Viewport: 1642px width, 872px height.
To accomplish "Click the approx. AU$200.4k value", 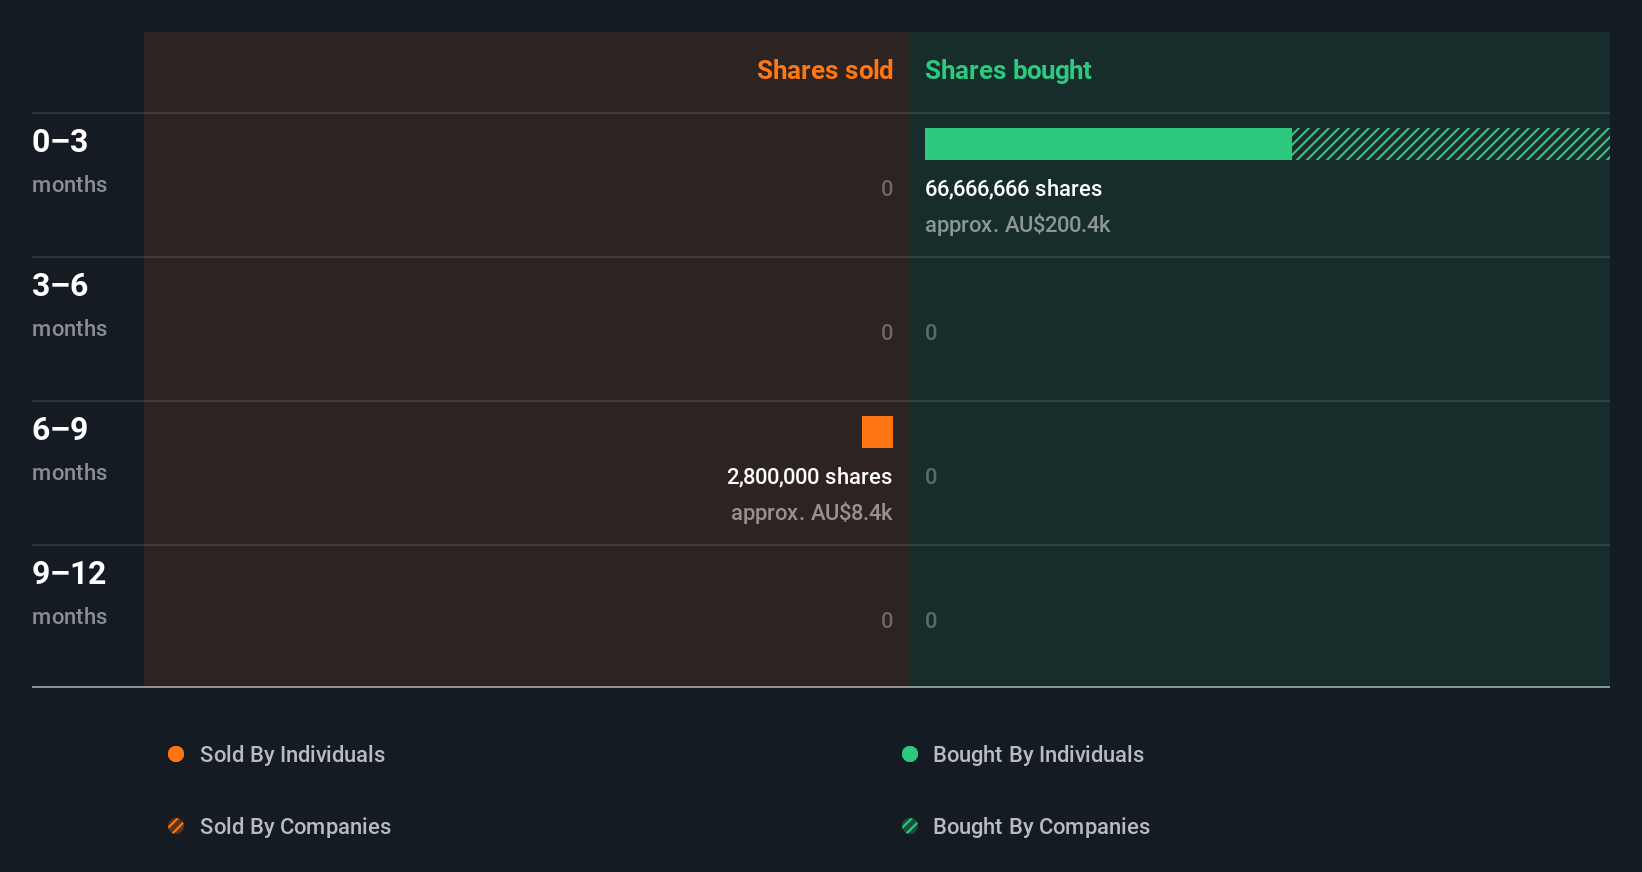I will click(1017, 225).
